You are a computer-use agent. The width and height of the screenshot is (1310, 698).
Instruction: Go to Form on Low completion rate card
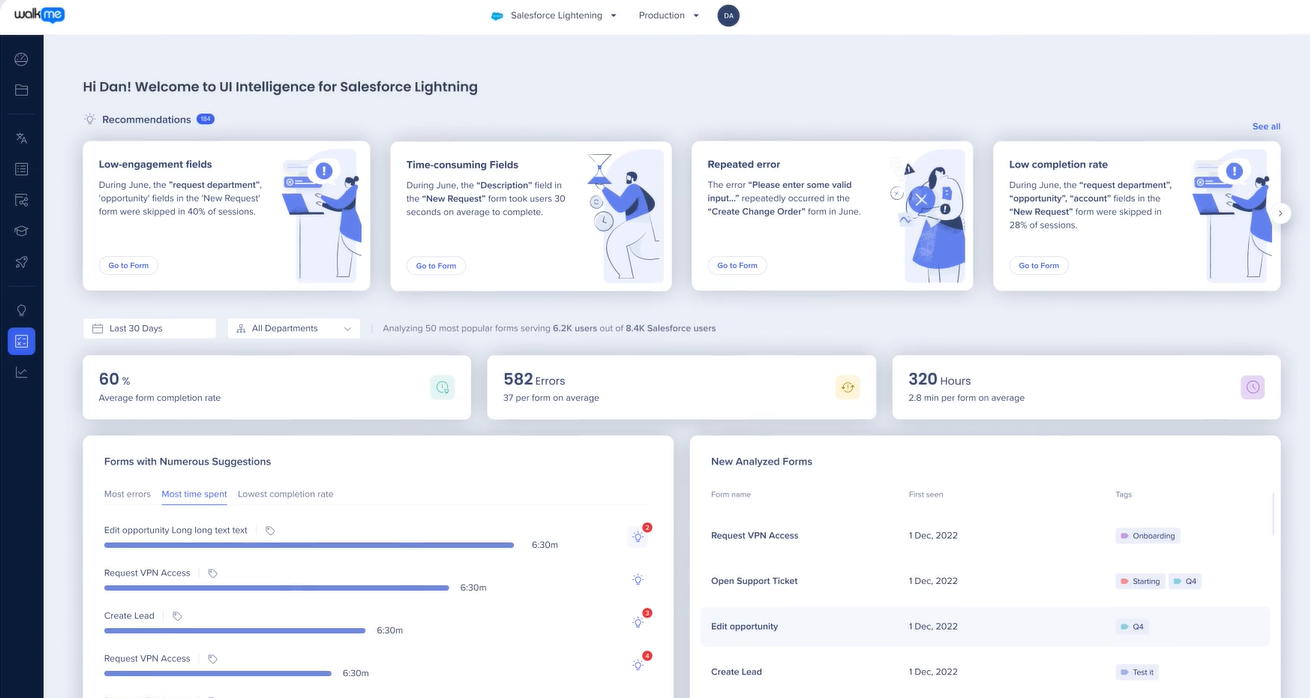click(1039, 265)
